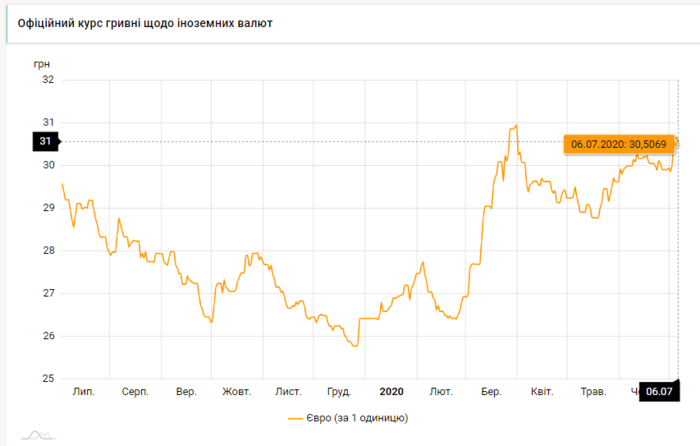
Task: Click the highest peak of the euro line
Action: [x=516, y=126]
